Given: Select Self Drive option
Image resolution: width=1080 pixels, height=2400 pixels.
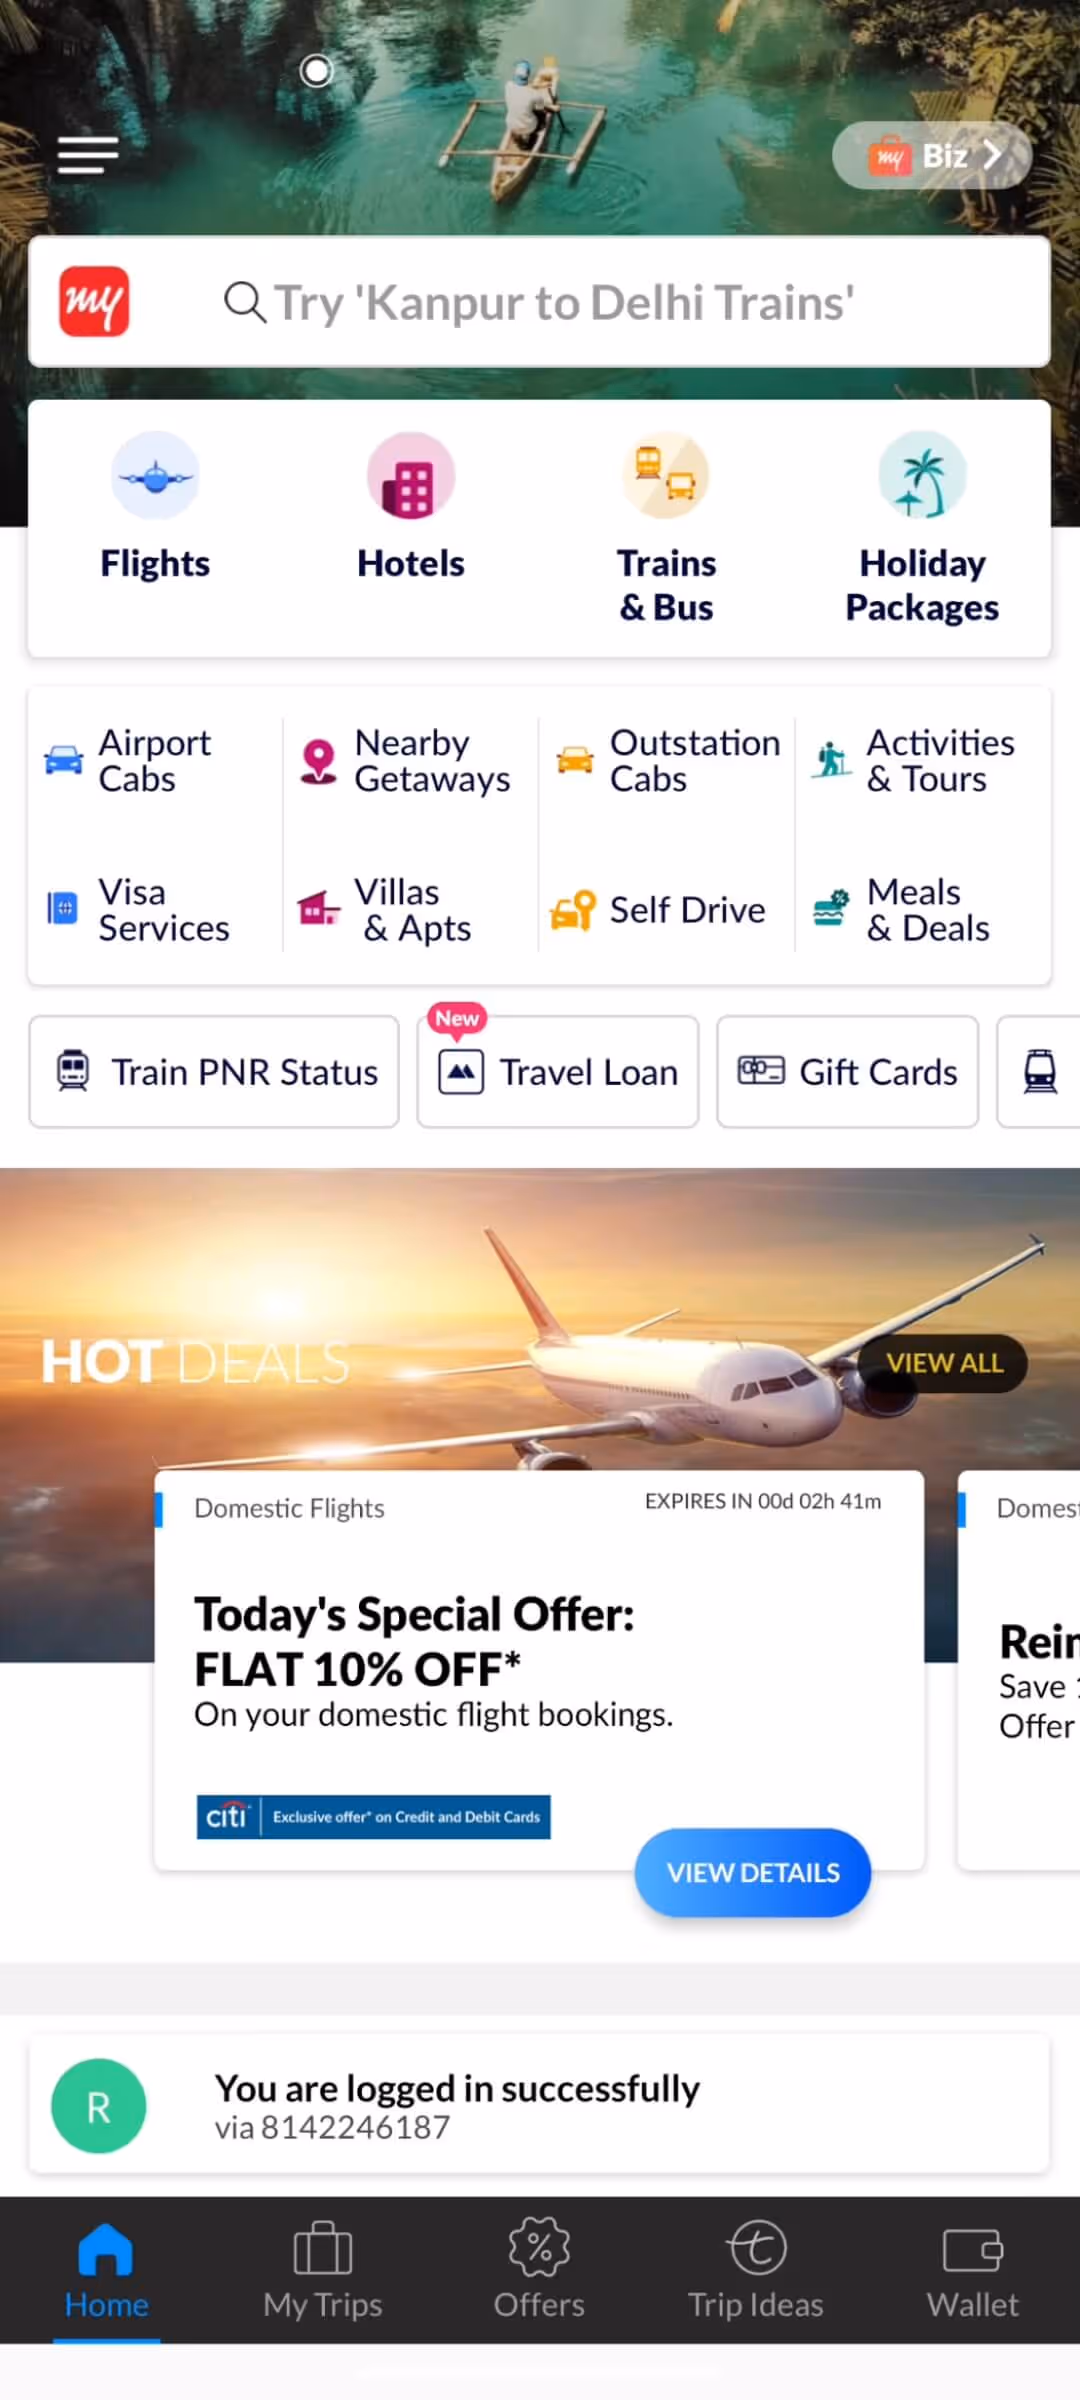Looking at the screenshot, I should 658,910.
